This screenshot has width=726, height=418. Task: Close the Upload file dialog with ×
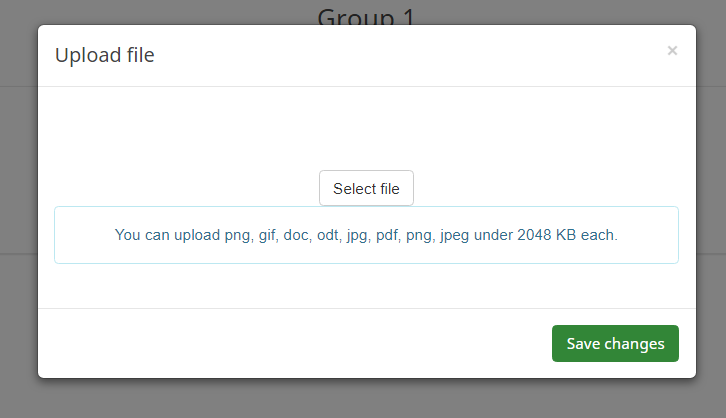click(672, 51)
